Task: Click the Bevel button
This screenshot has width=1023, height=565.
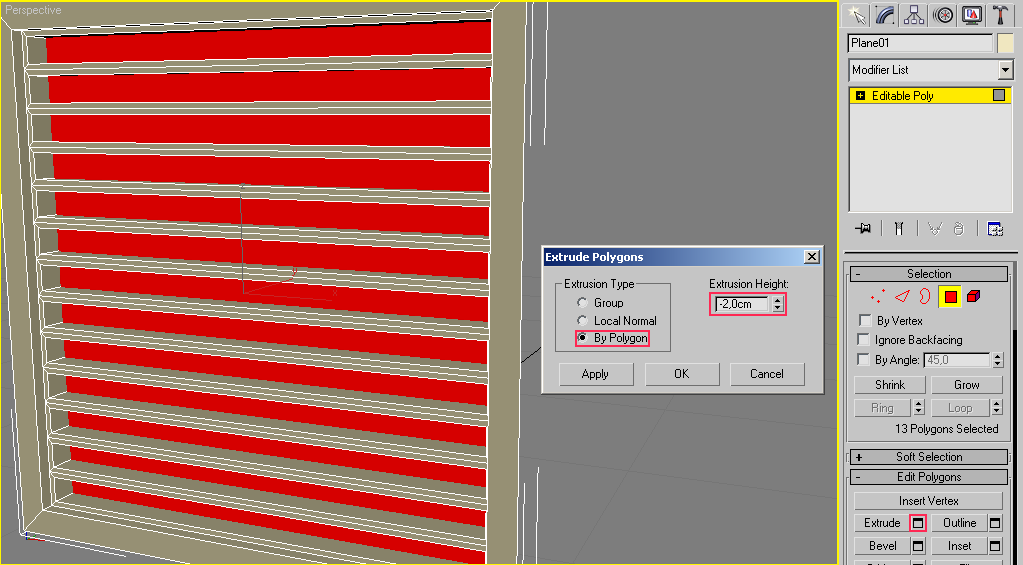Action: 882,546
